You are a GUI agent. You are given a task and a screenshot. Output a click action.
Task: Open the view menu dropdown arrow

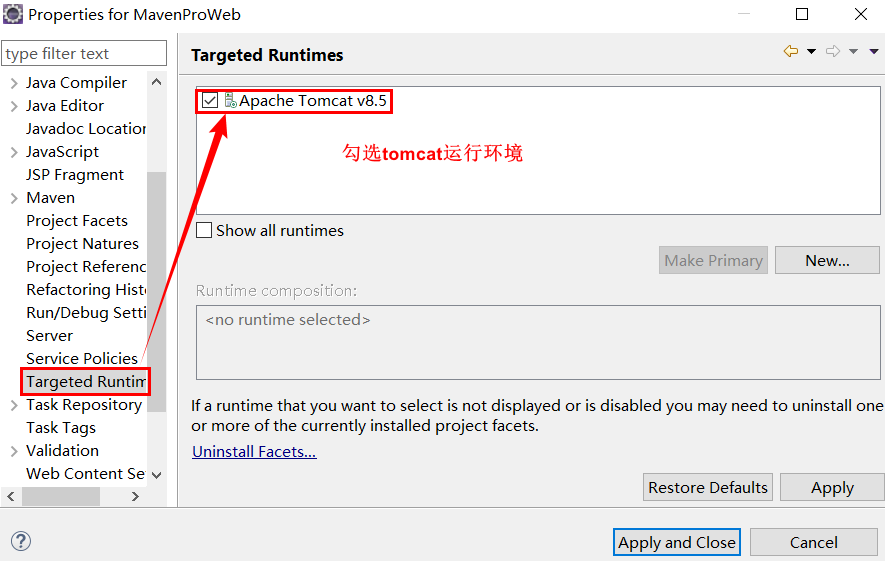(874, 51)
